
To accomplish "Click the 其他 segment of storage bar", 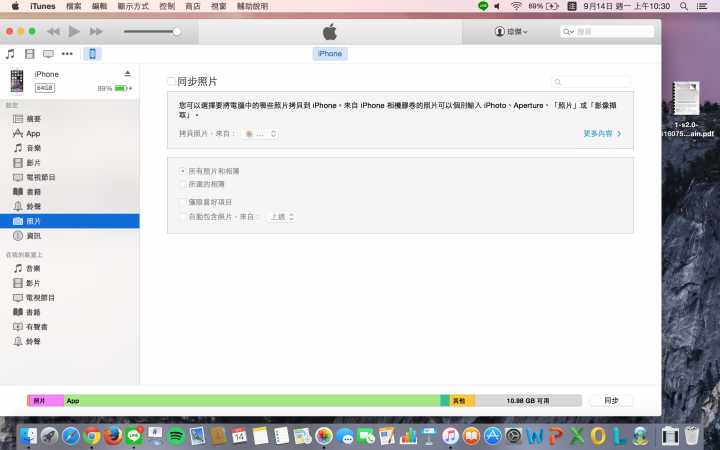I will click(462, 400).
